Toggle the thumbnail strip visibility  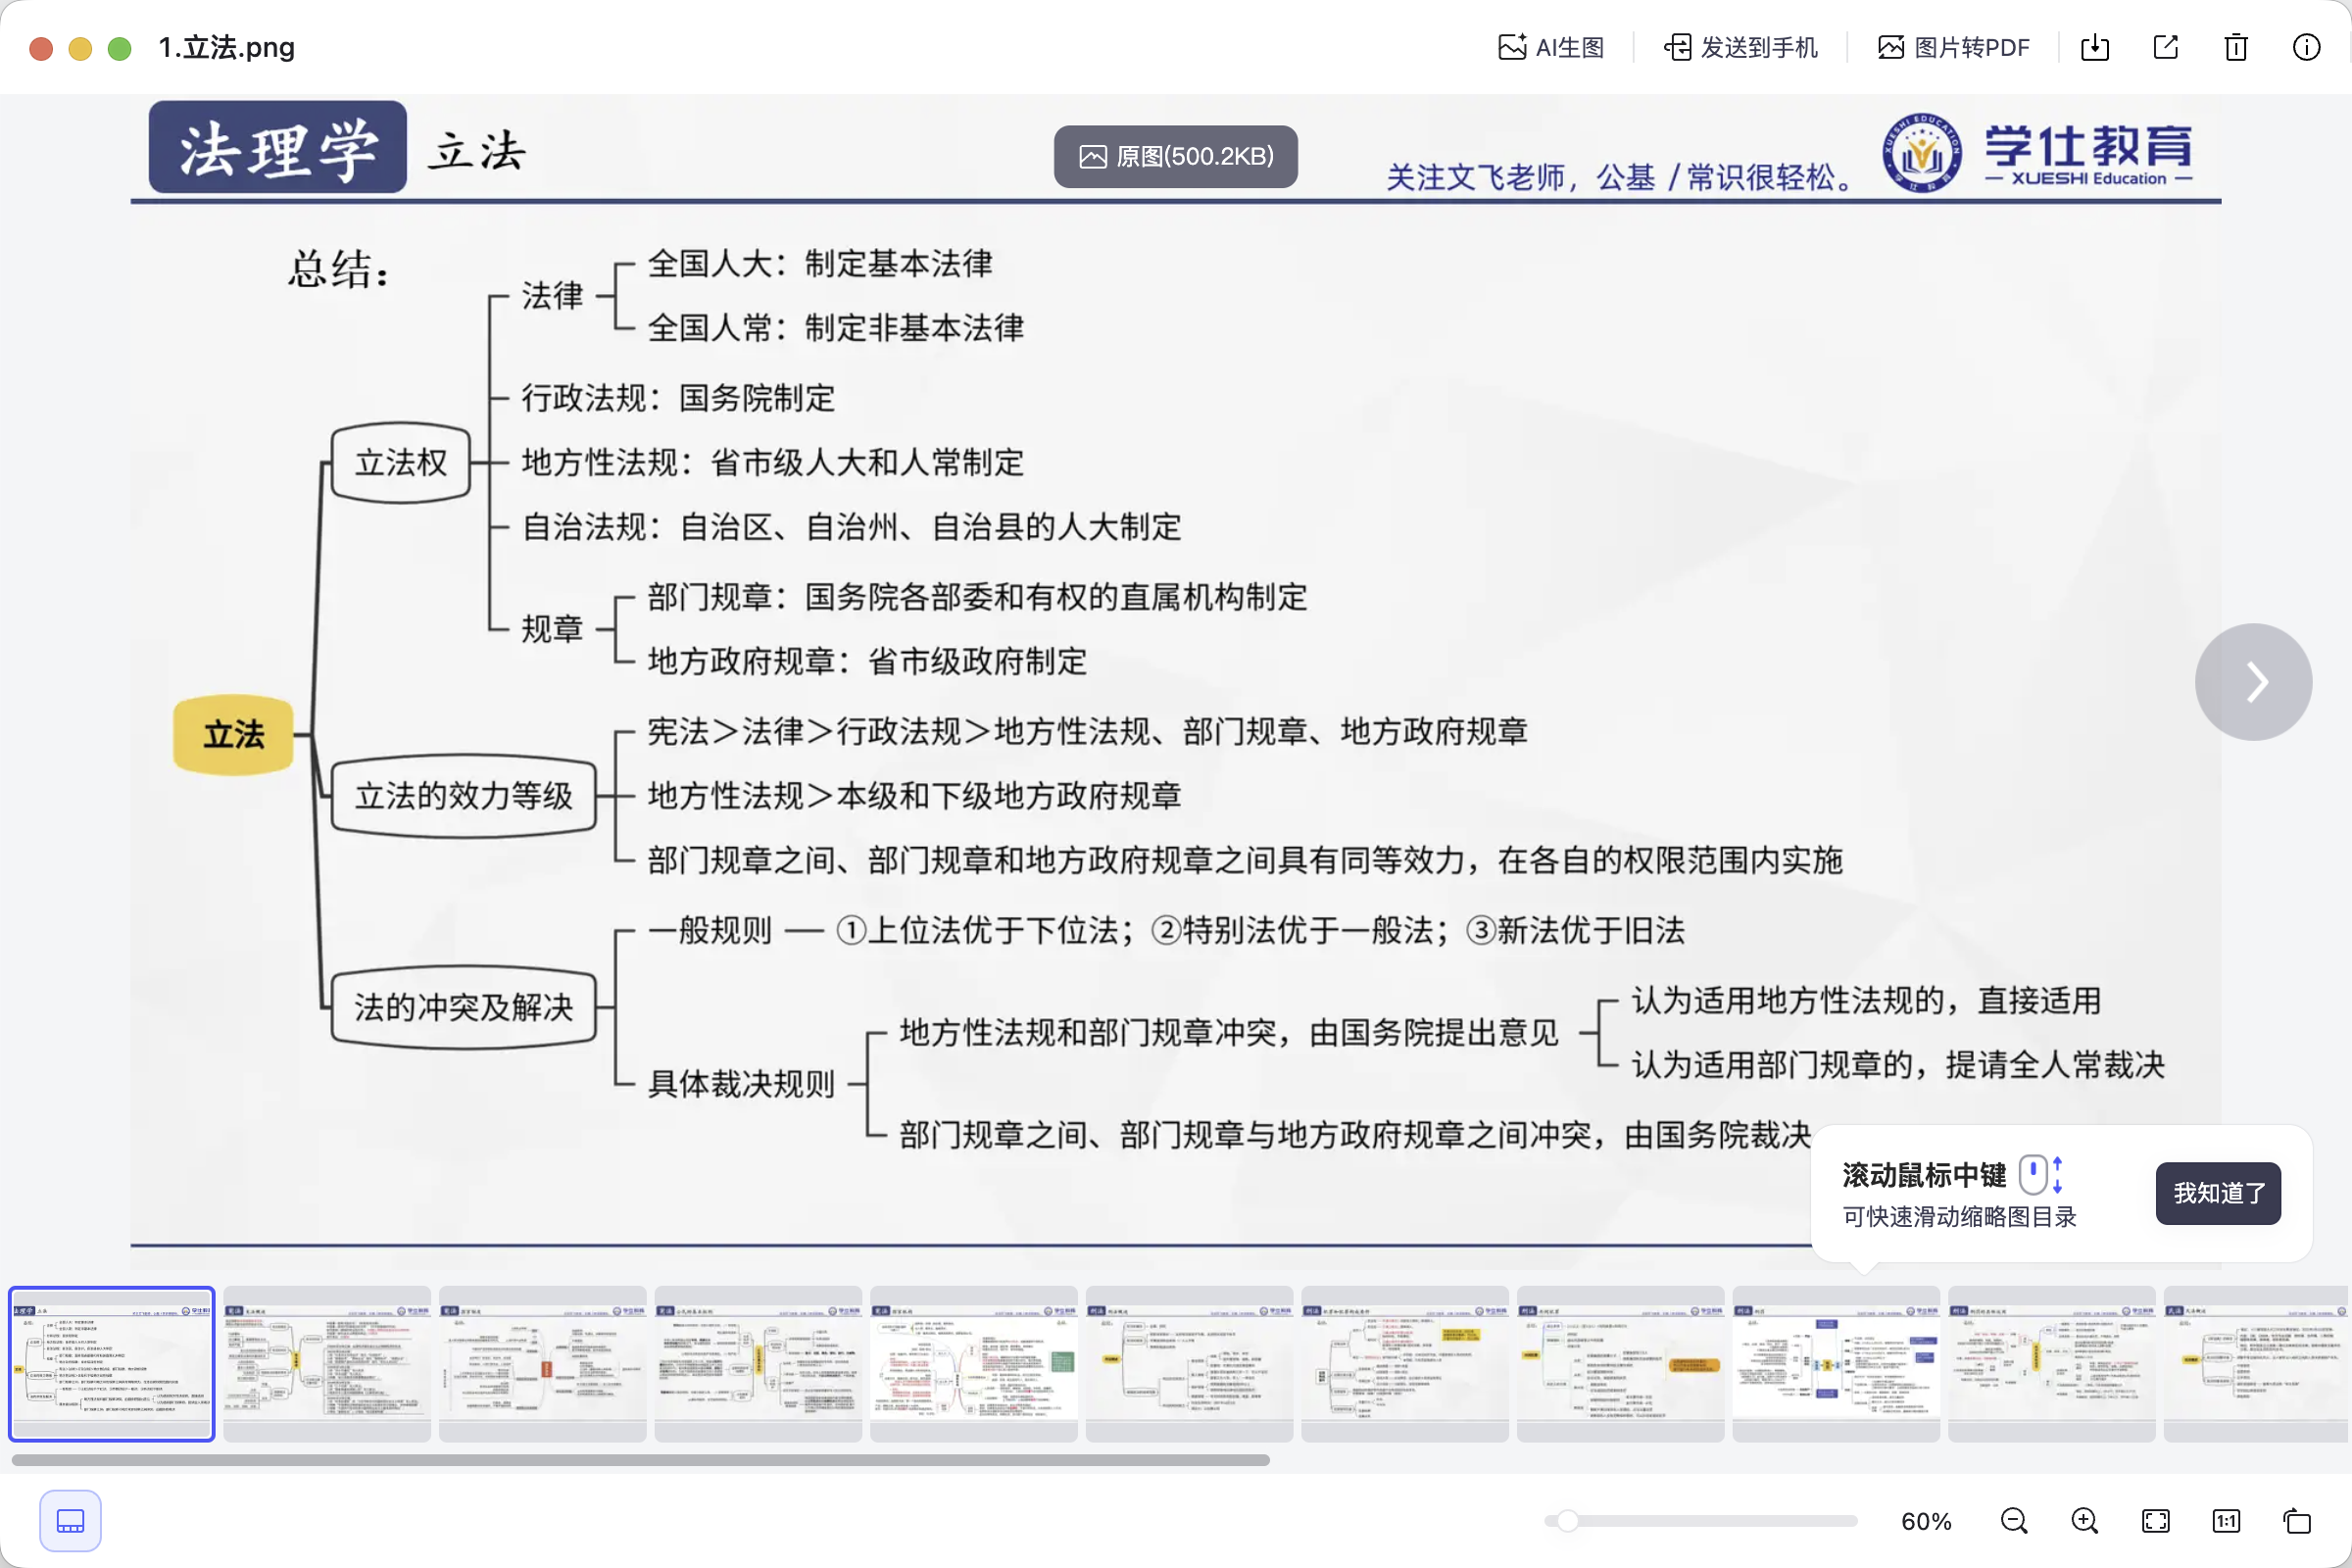pyautogui.click(x=70, y=1520)
